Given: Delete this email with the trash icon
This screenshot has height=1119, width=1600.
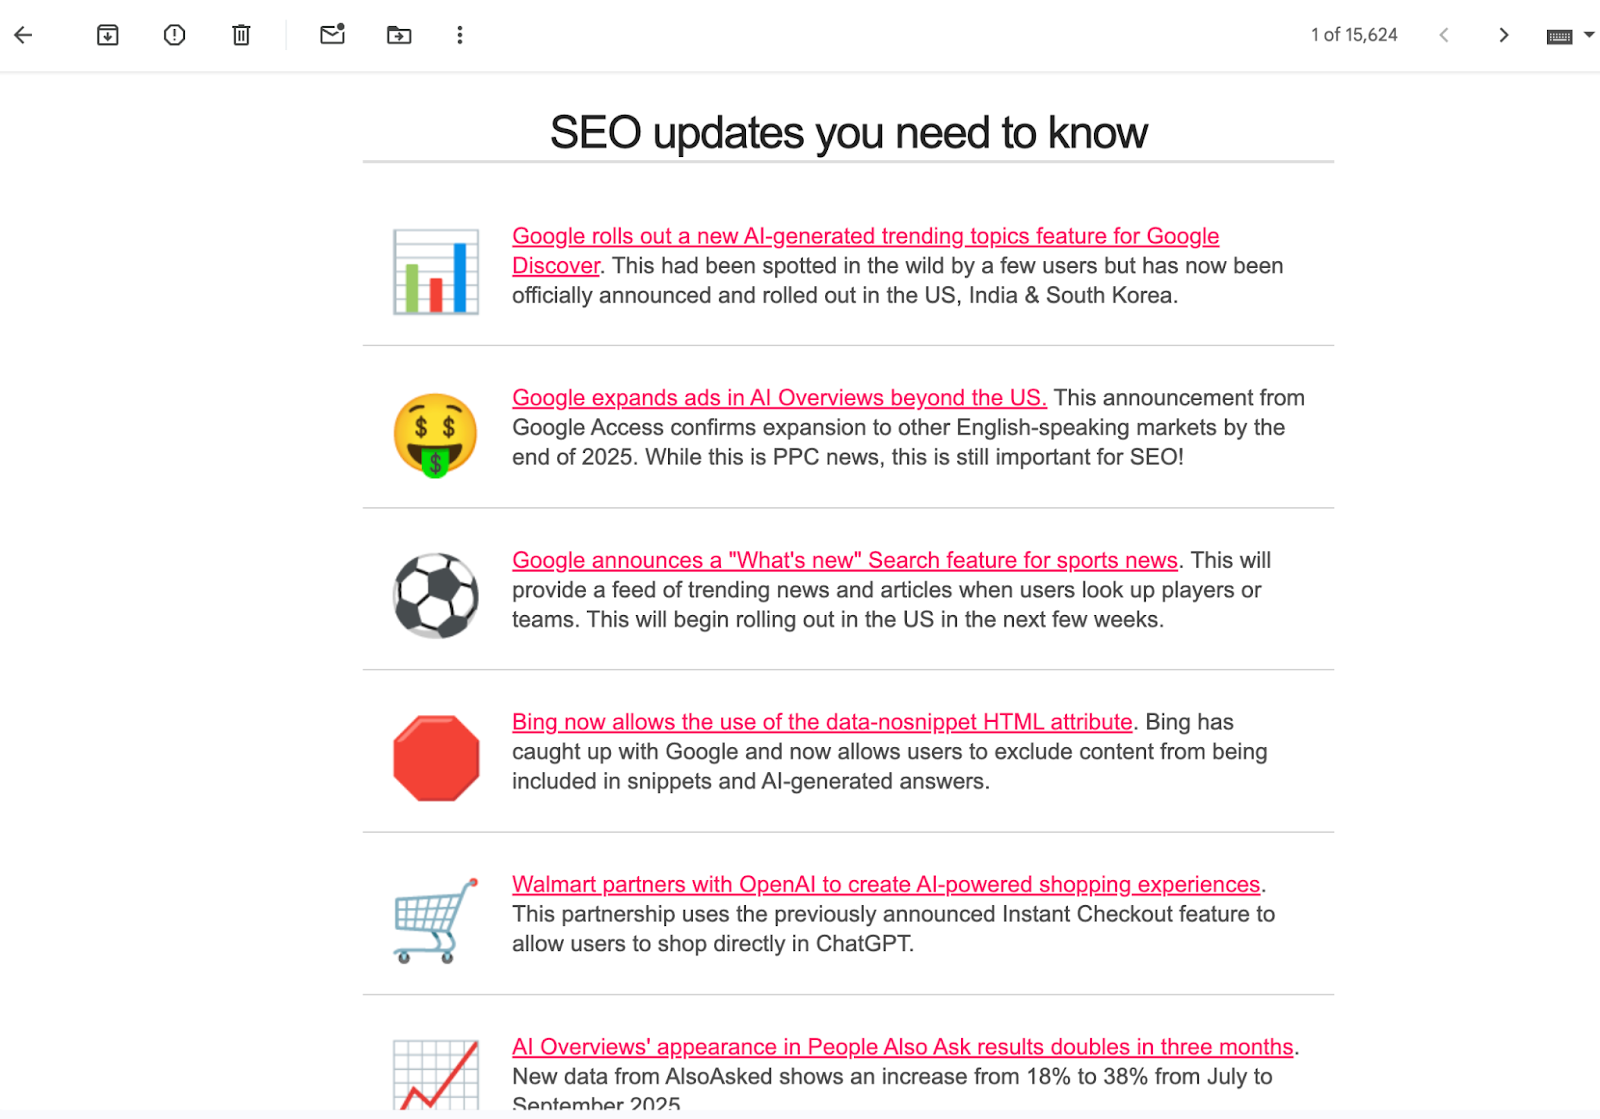Looking at the screenshot, I should (x=241, y=35).
